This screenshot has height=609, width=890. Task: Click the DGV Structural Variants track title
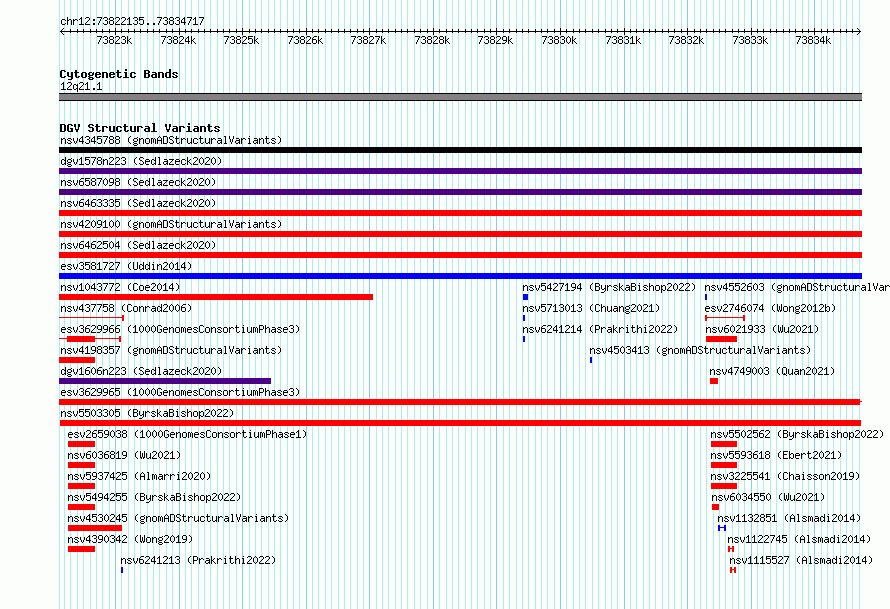point(140,128)
